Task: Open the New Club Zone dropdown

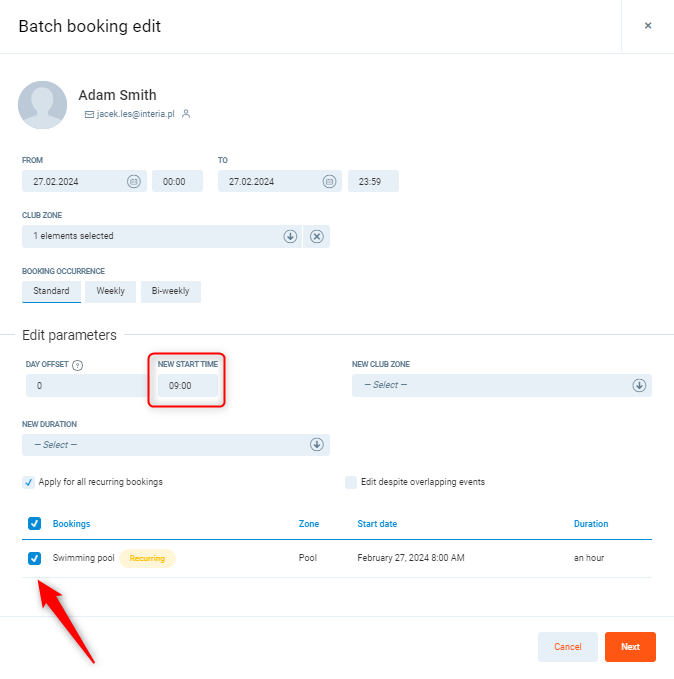Action: click(639, 385)
